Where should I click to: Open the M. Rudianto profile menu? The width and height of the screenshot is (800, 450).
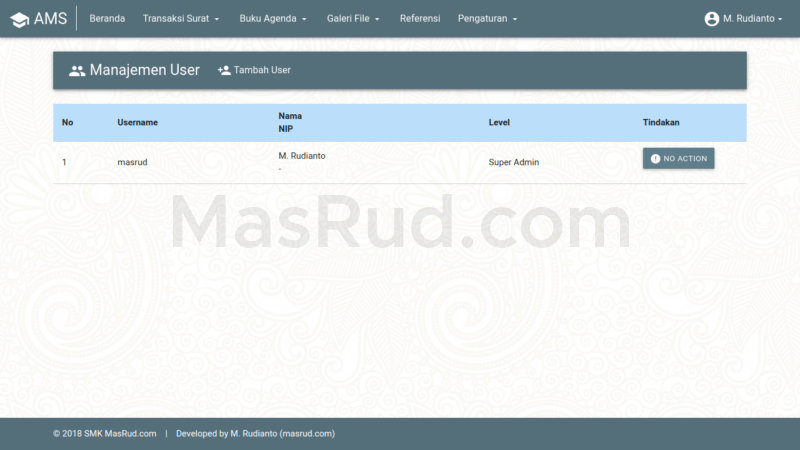[754, 19]
